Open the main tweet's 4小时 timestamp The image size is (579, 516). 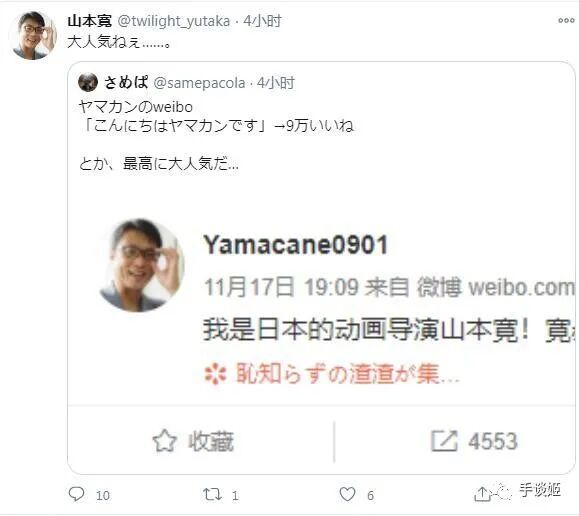pos(263,21)
